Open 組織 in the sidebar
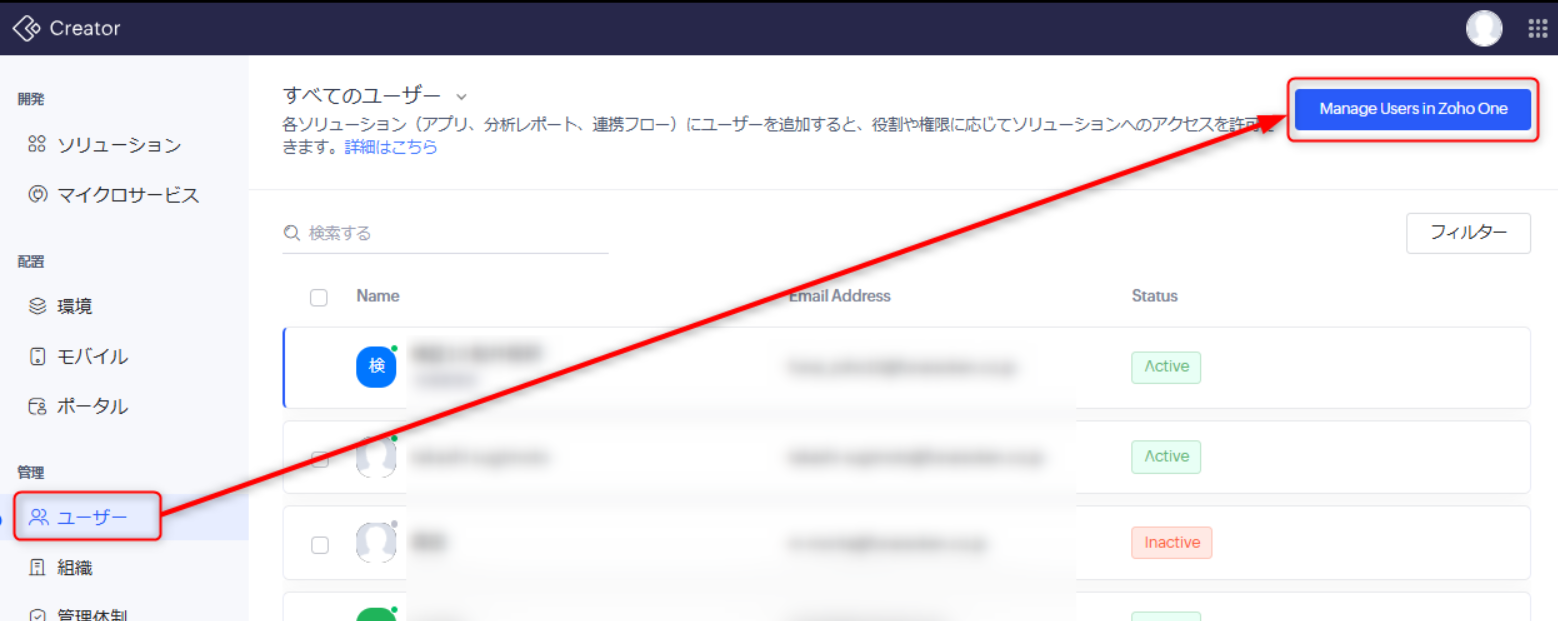This screenshot has width=1558, height=621. pyautogui.click(x=75, y=568)
